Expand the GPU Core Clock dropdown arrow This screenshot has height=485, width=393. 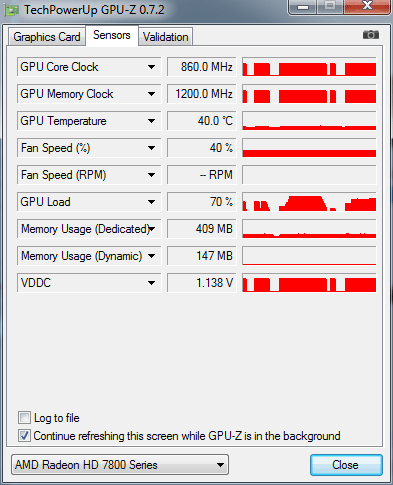(151, 67)
